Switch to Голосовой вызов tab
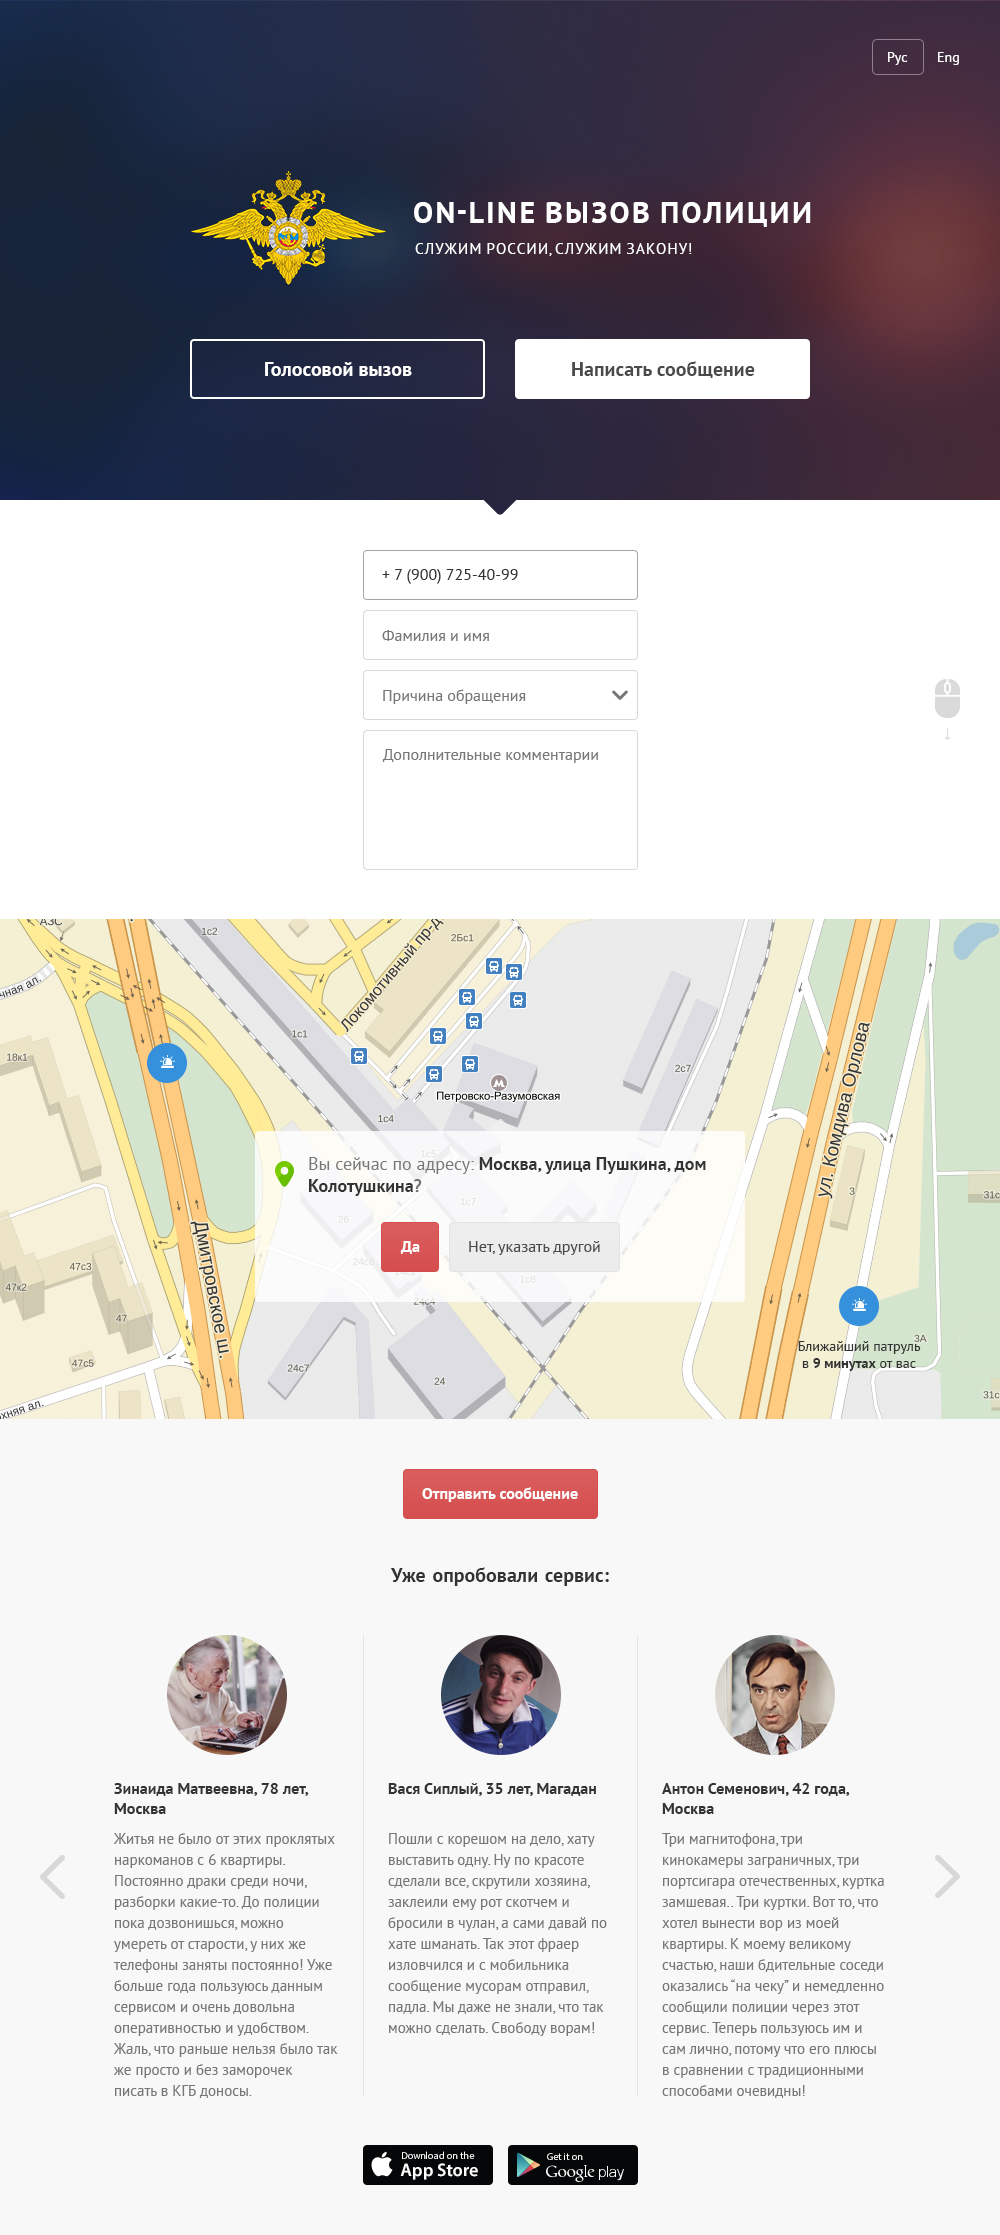The width and height of the screenshot is (1000, 2235). tap(337, 369)
